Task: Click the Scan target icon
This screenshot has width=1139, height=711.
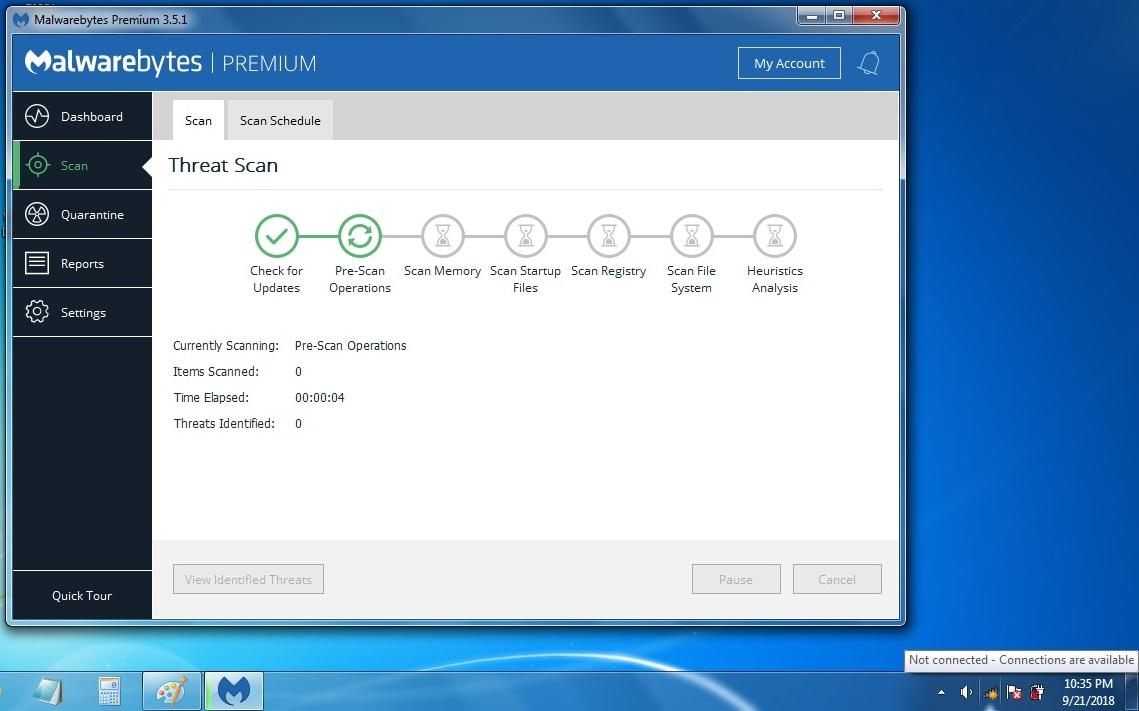Action: [37, 166]
